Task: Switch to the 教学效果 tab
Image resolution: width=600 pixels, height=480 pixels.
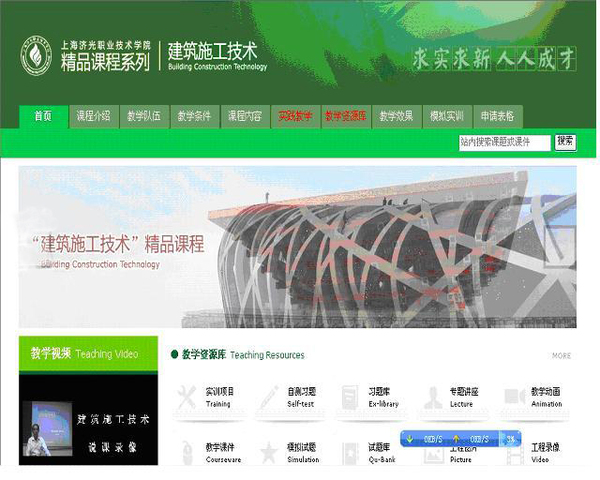Action: (396, 116)
